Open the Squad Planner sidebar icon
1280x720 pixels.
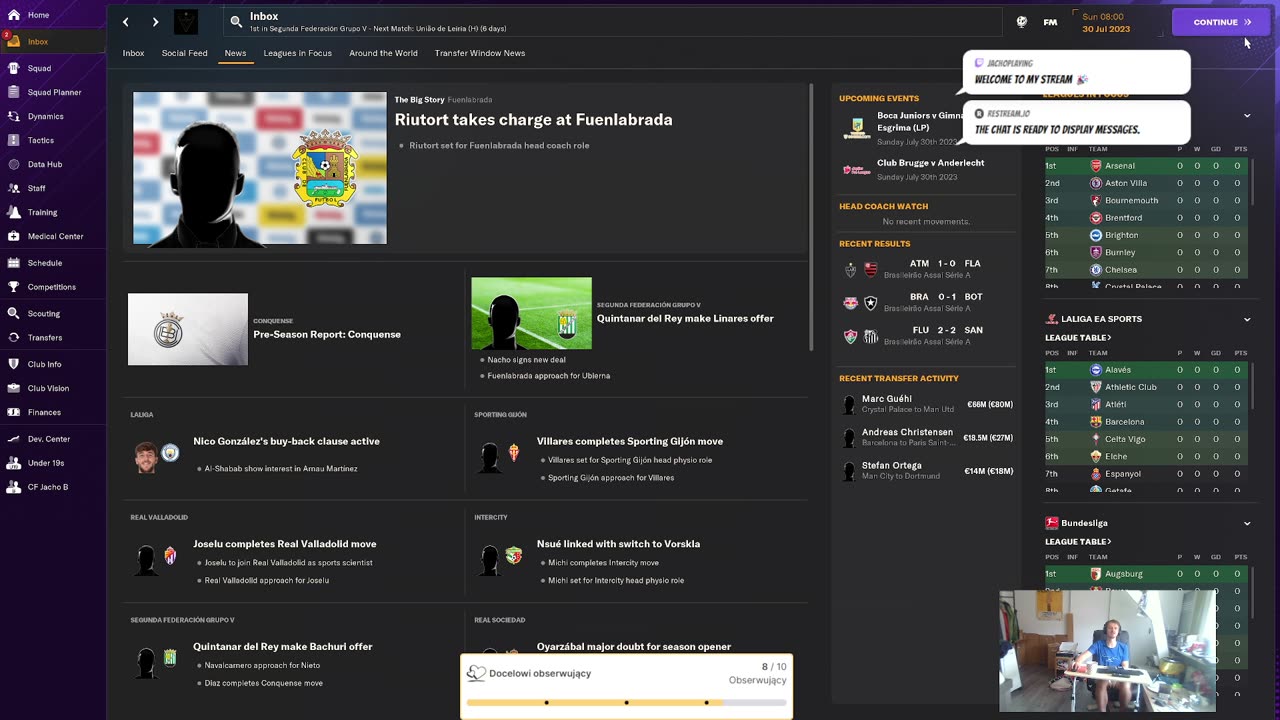pos(14,92)
